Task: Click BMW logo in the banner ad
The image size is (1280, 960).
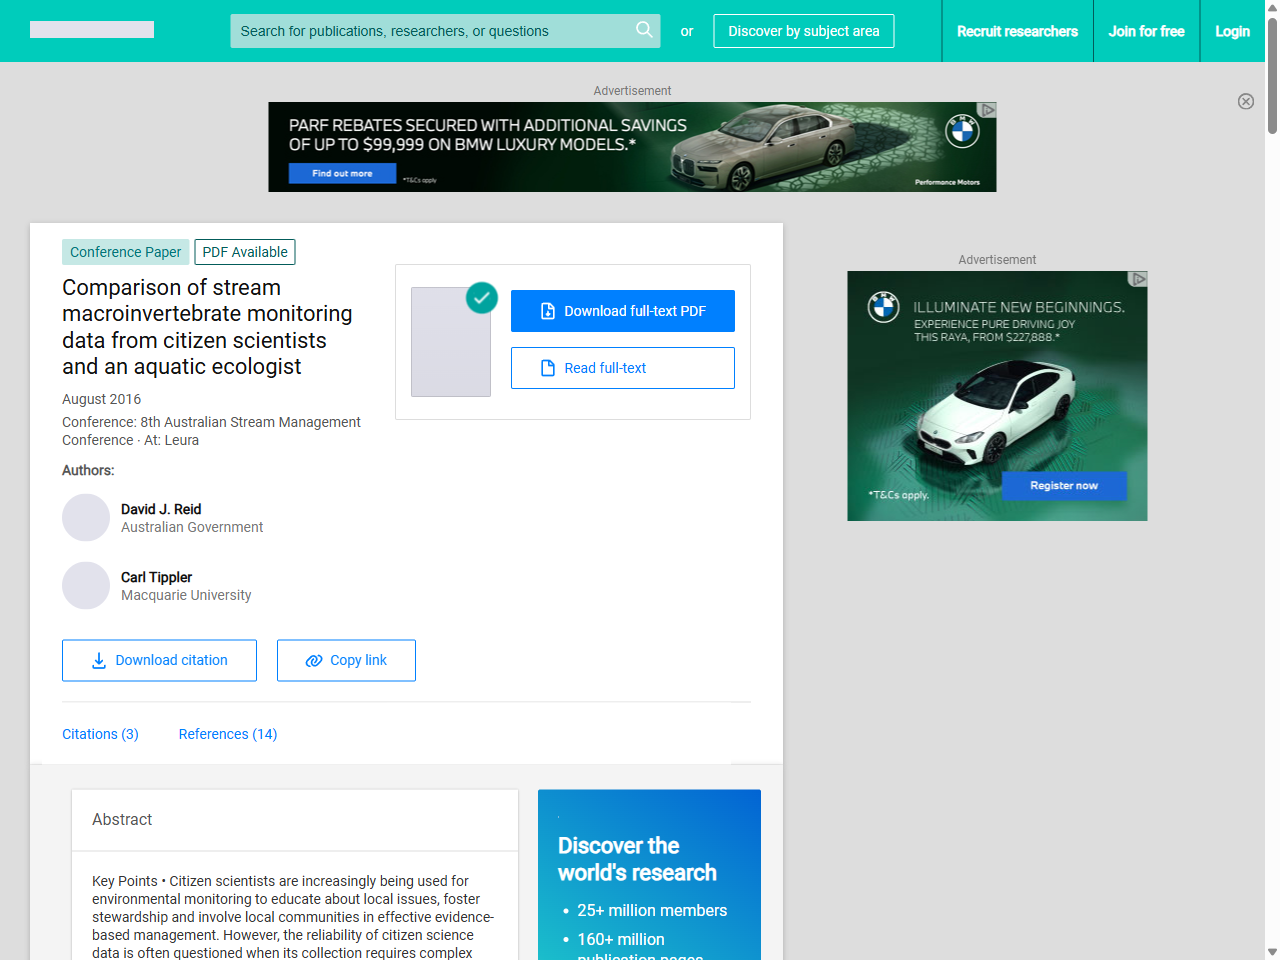Action: tap(962, 131)
